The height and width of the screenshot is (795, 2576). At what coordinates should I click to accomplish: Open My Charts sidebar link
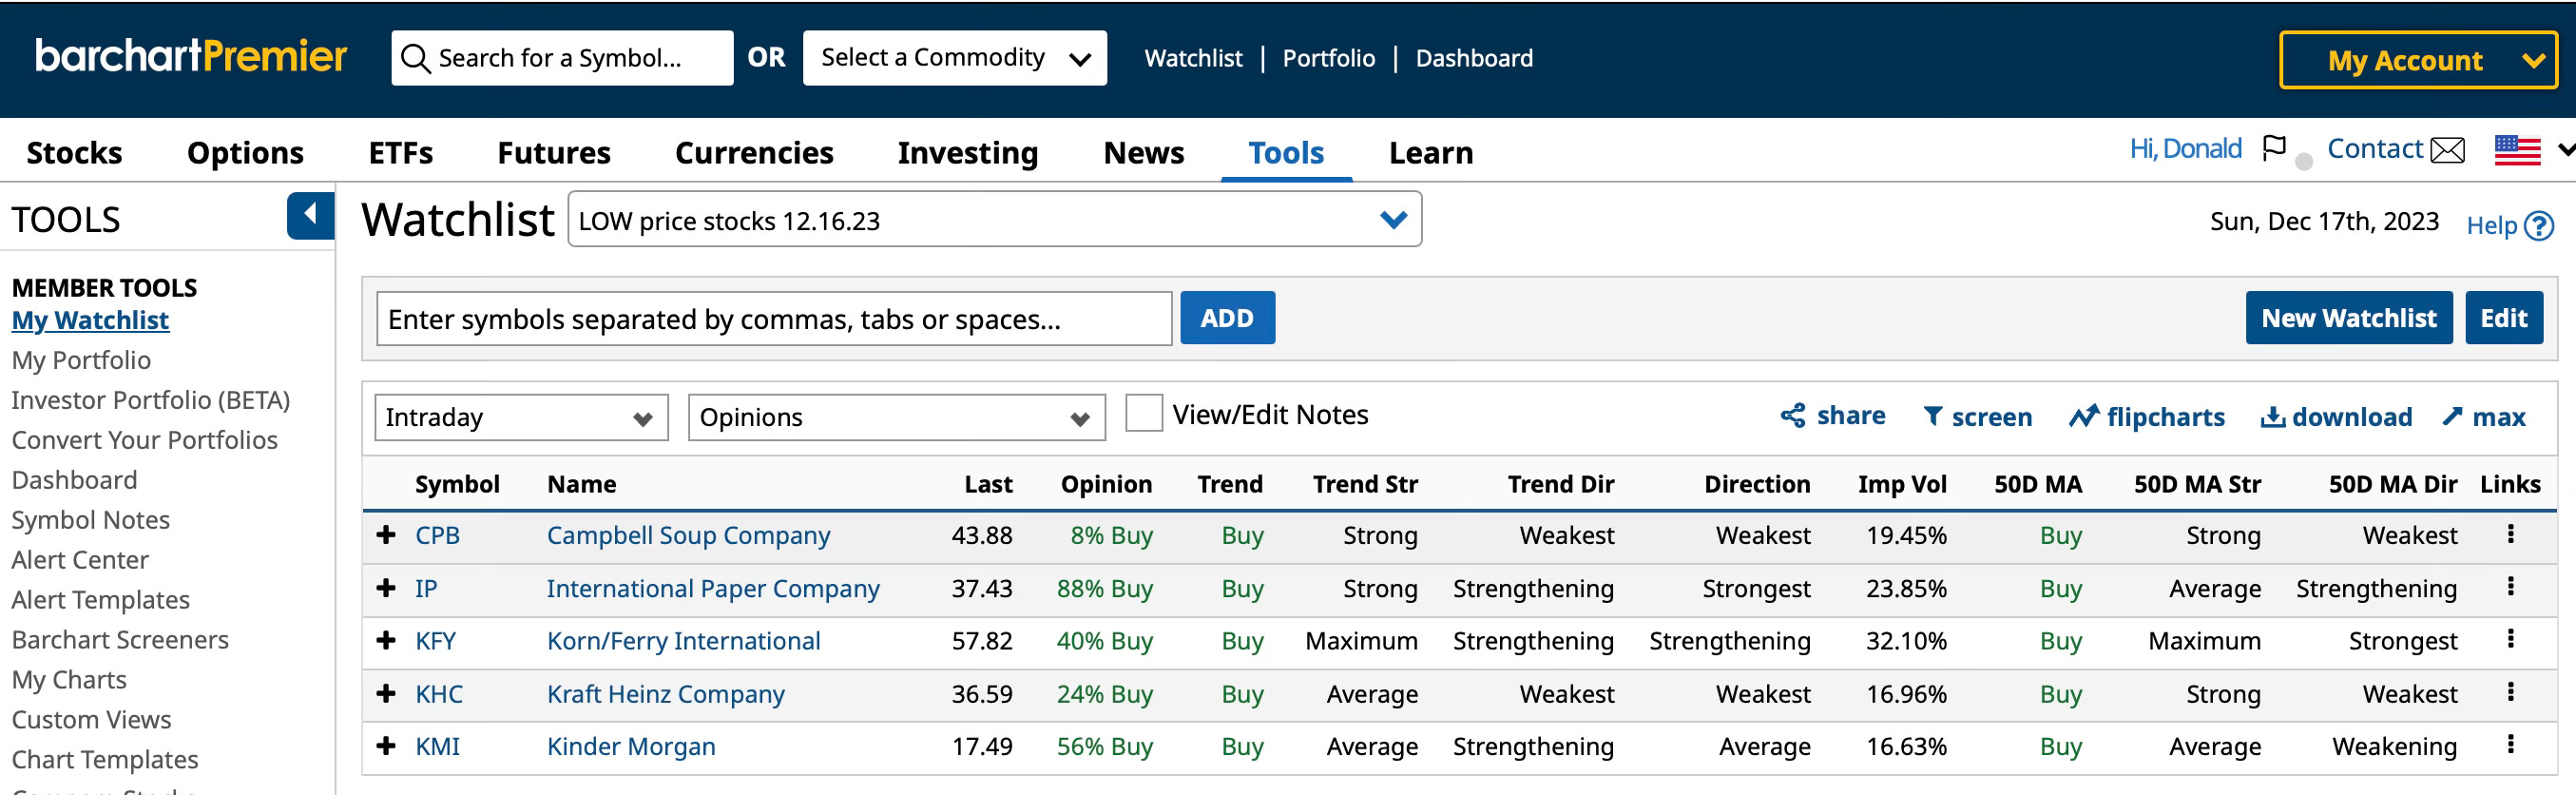click(x=69, y=680)
